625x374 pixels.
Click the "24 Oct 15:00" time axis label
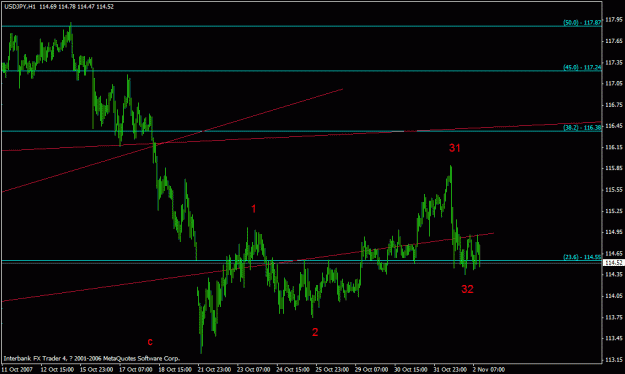click(x=293, y=370)
